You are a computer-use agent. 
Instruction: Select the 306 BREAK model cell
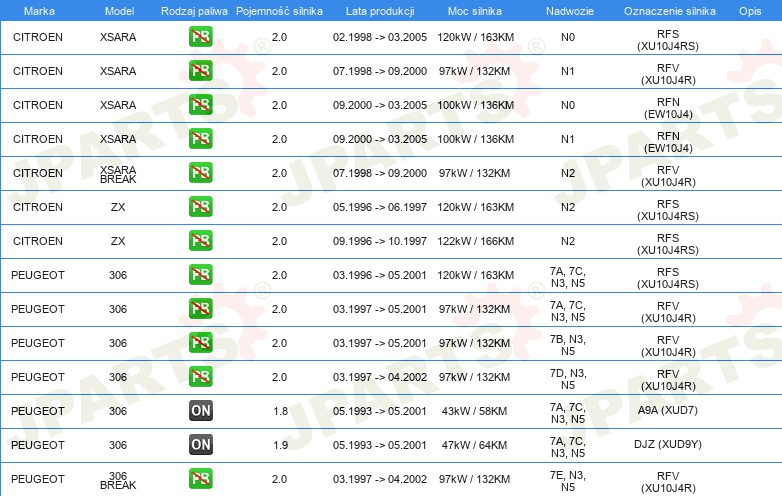[x=118, y=481]
